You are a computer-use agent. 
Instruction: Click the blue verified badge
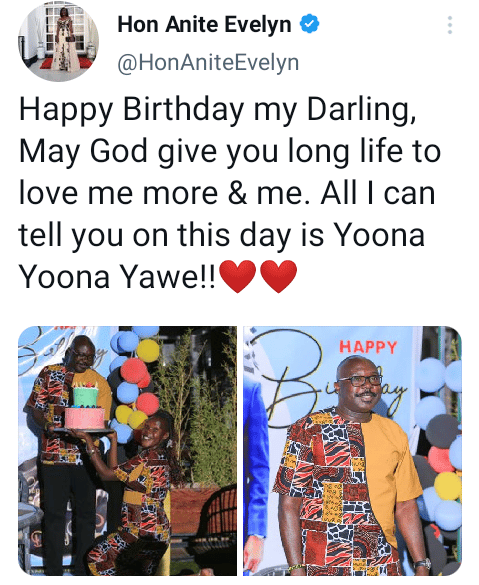coord(309,25)
